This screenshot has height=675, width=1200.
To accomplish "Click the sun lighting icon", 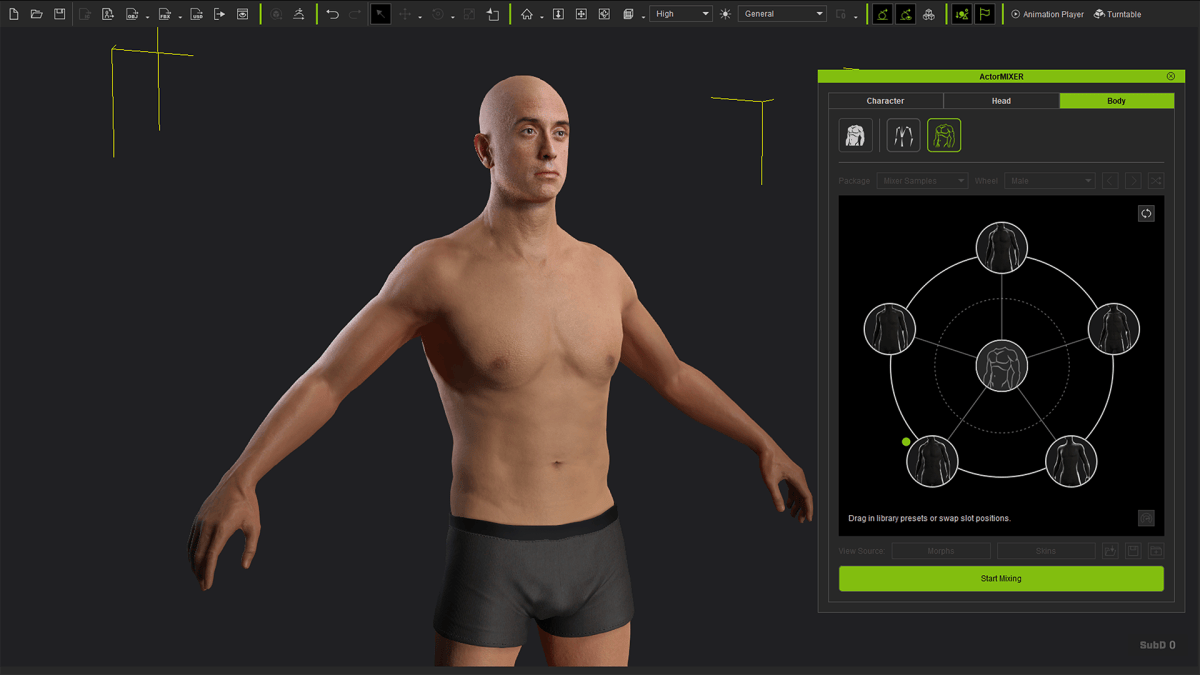I will 726,14.
